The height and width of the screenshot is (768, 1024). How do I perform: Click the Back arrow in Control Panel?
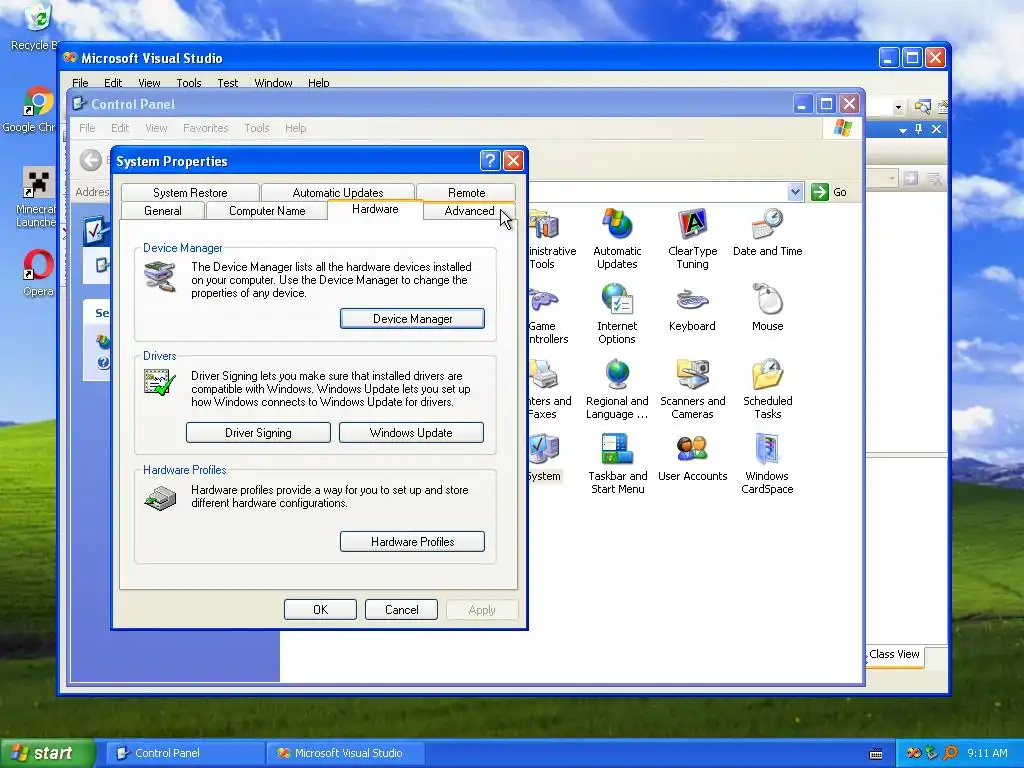[x=91, y=160]
